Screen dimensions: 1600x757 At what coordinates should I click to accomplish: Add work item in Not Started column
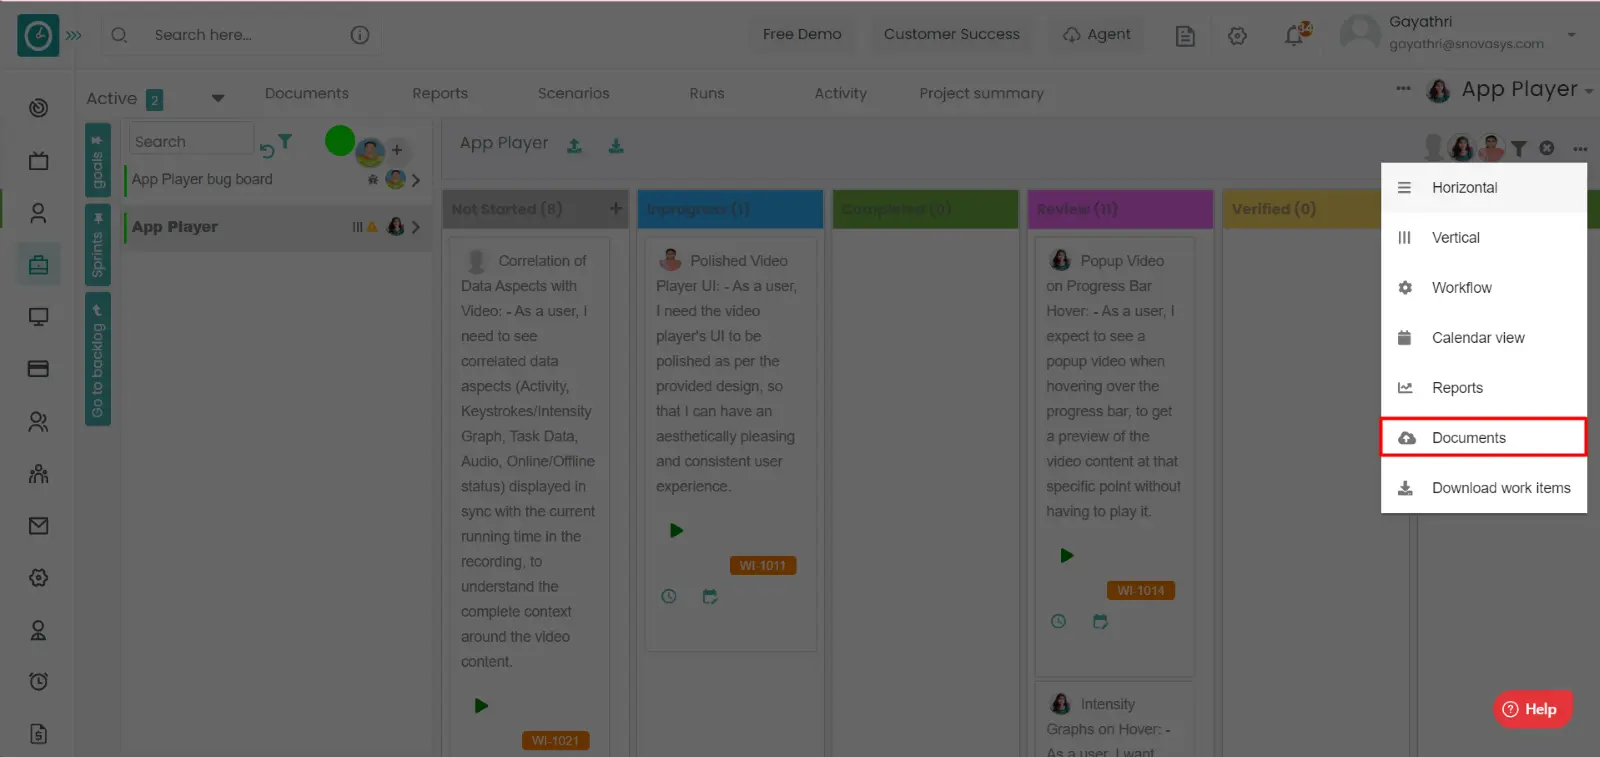point(616,208)
